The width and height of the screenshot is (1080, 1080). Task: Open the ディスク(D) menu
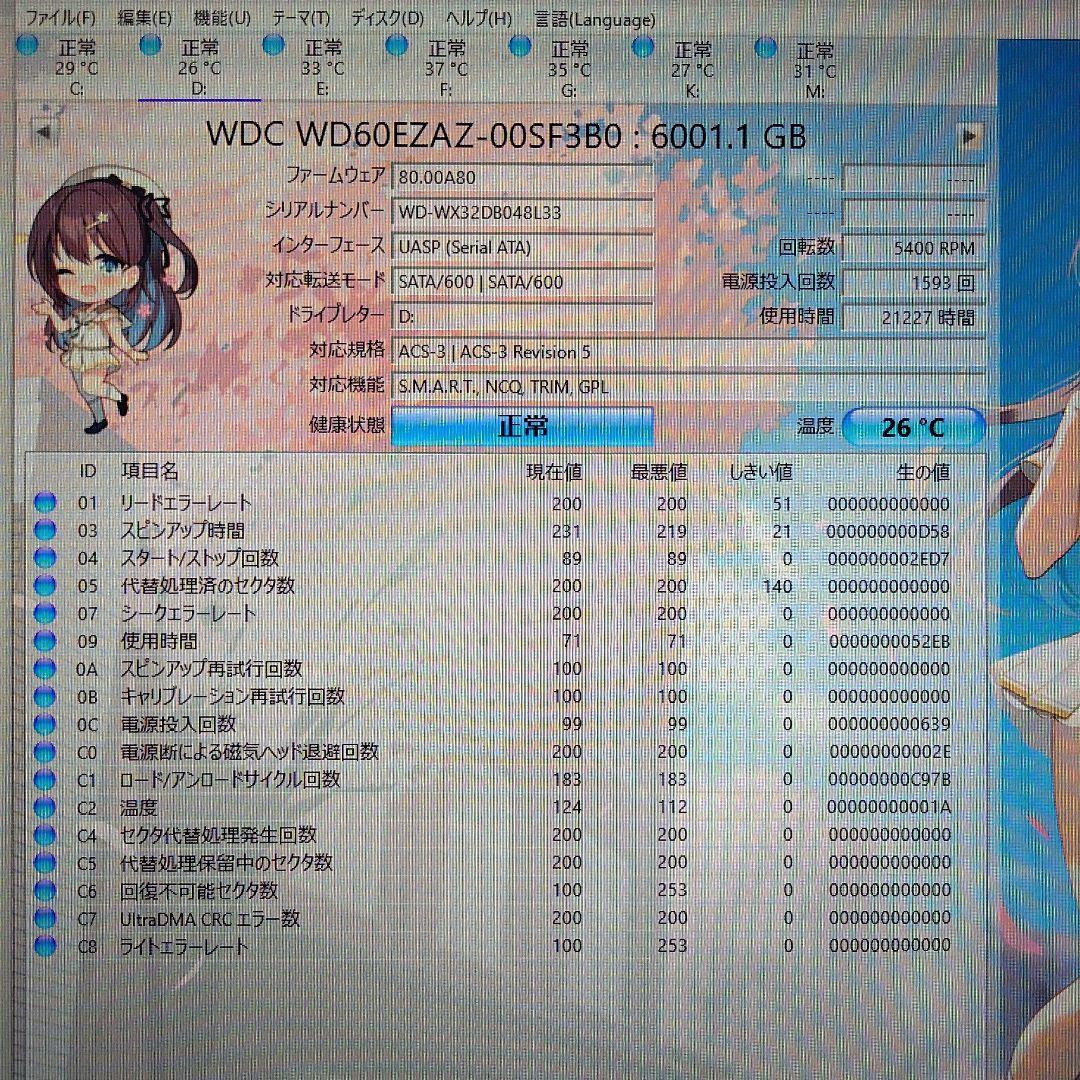387,17
